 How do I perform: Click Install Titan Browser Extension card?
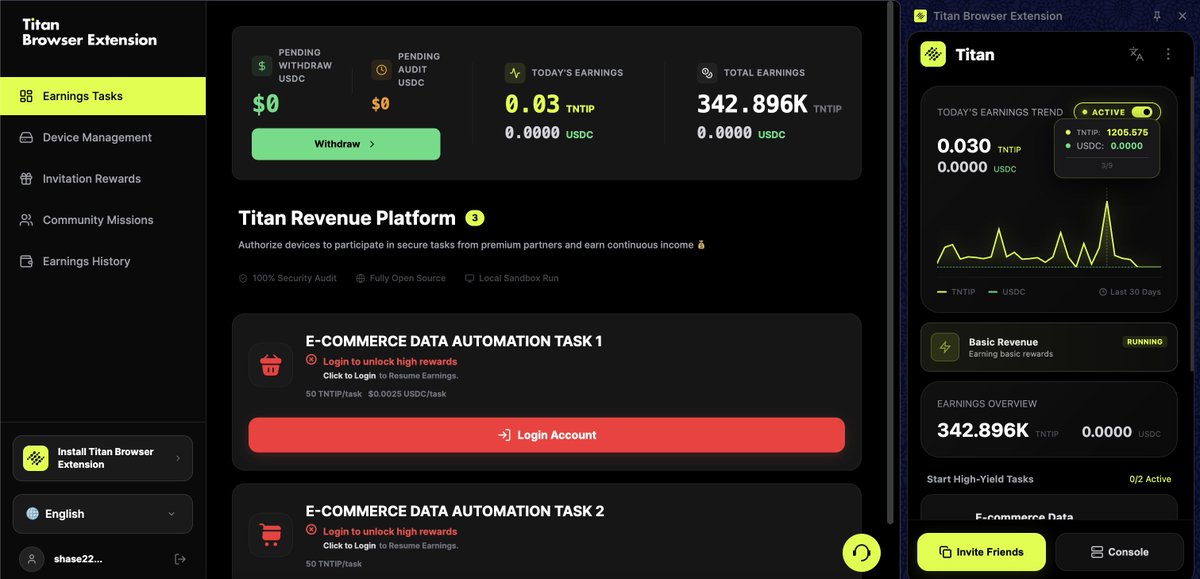(x=103, y=458)
